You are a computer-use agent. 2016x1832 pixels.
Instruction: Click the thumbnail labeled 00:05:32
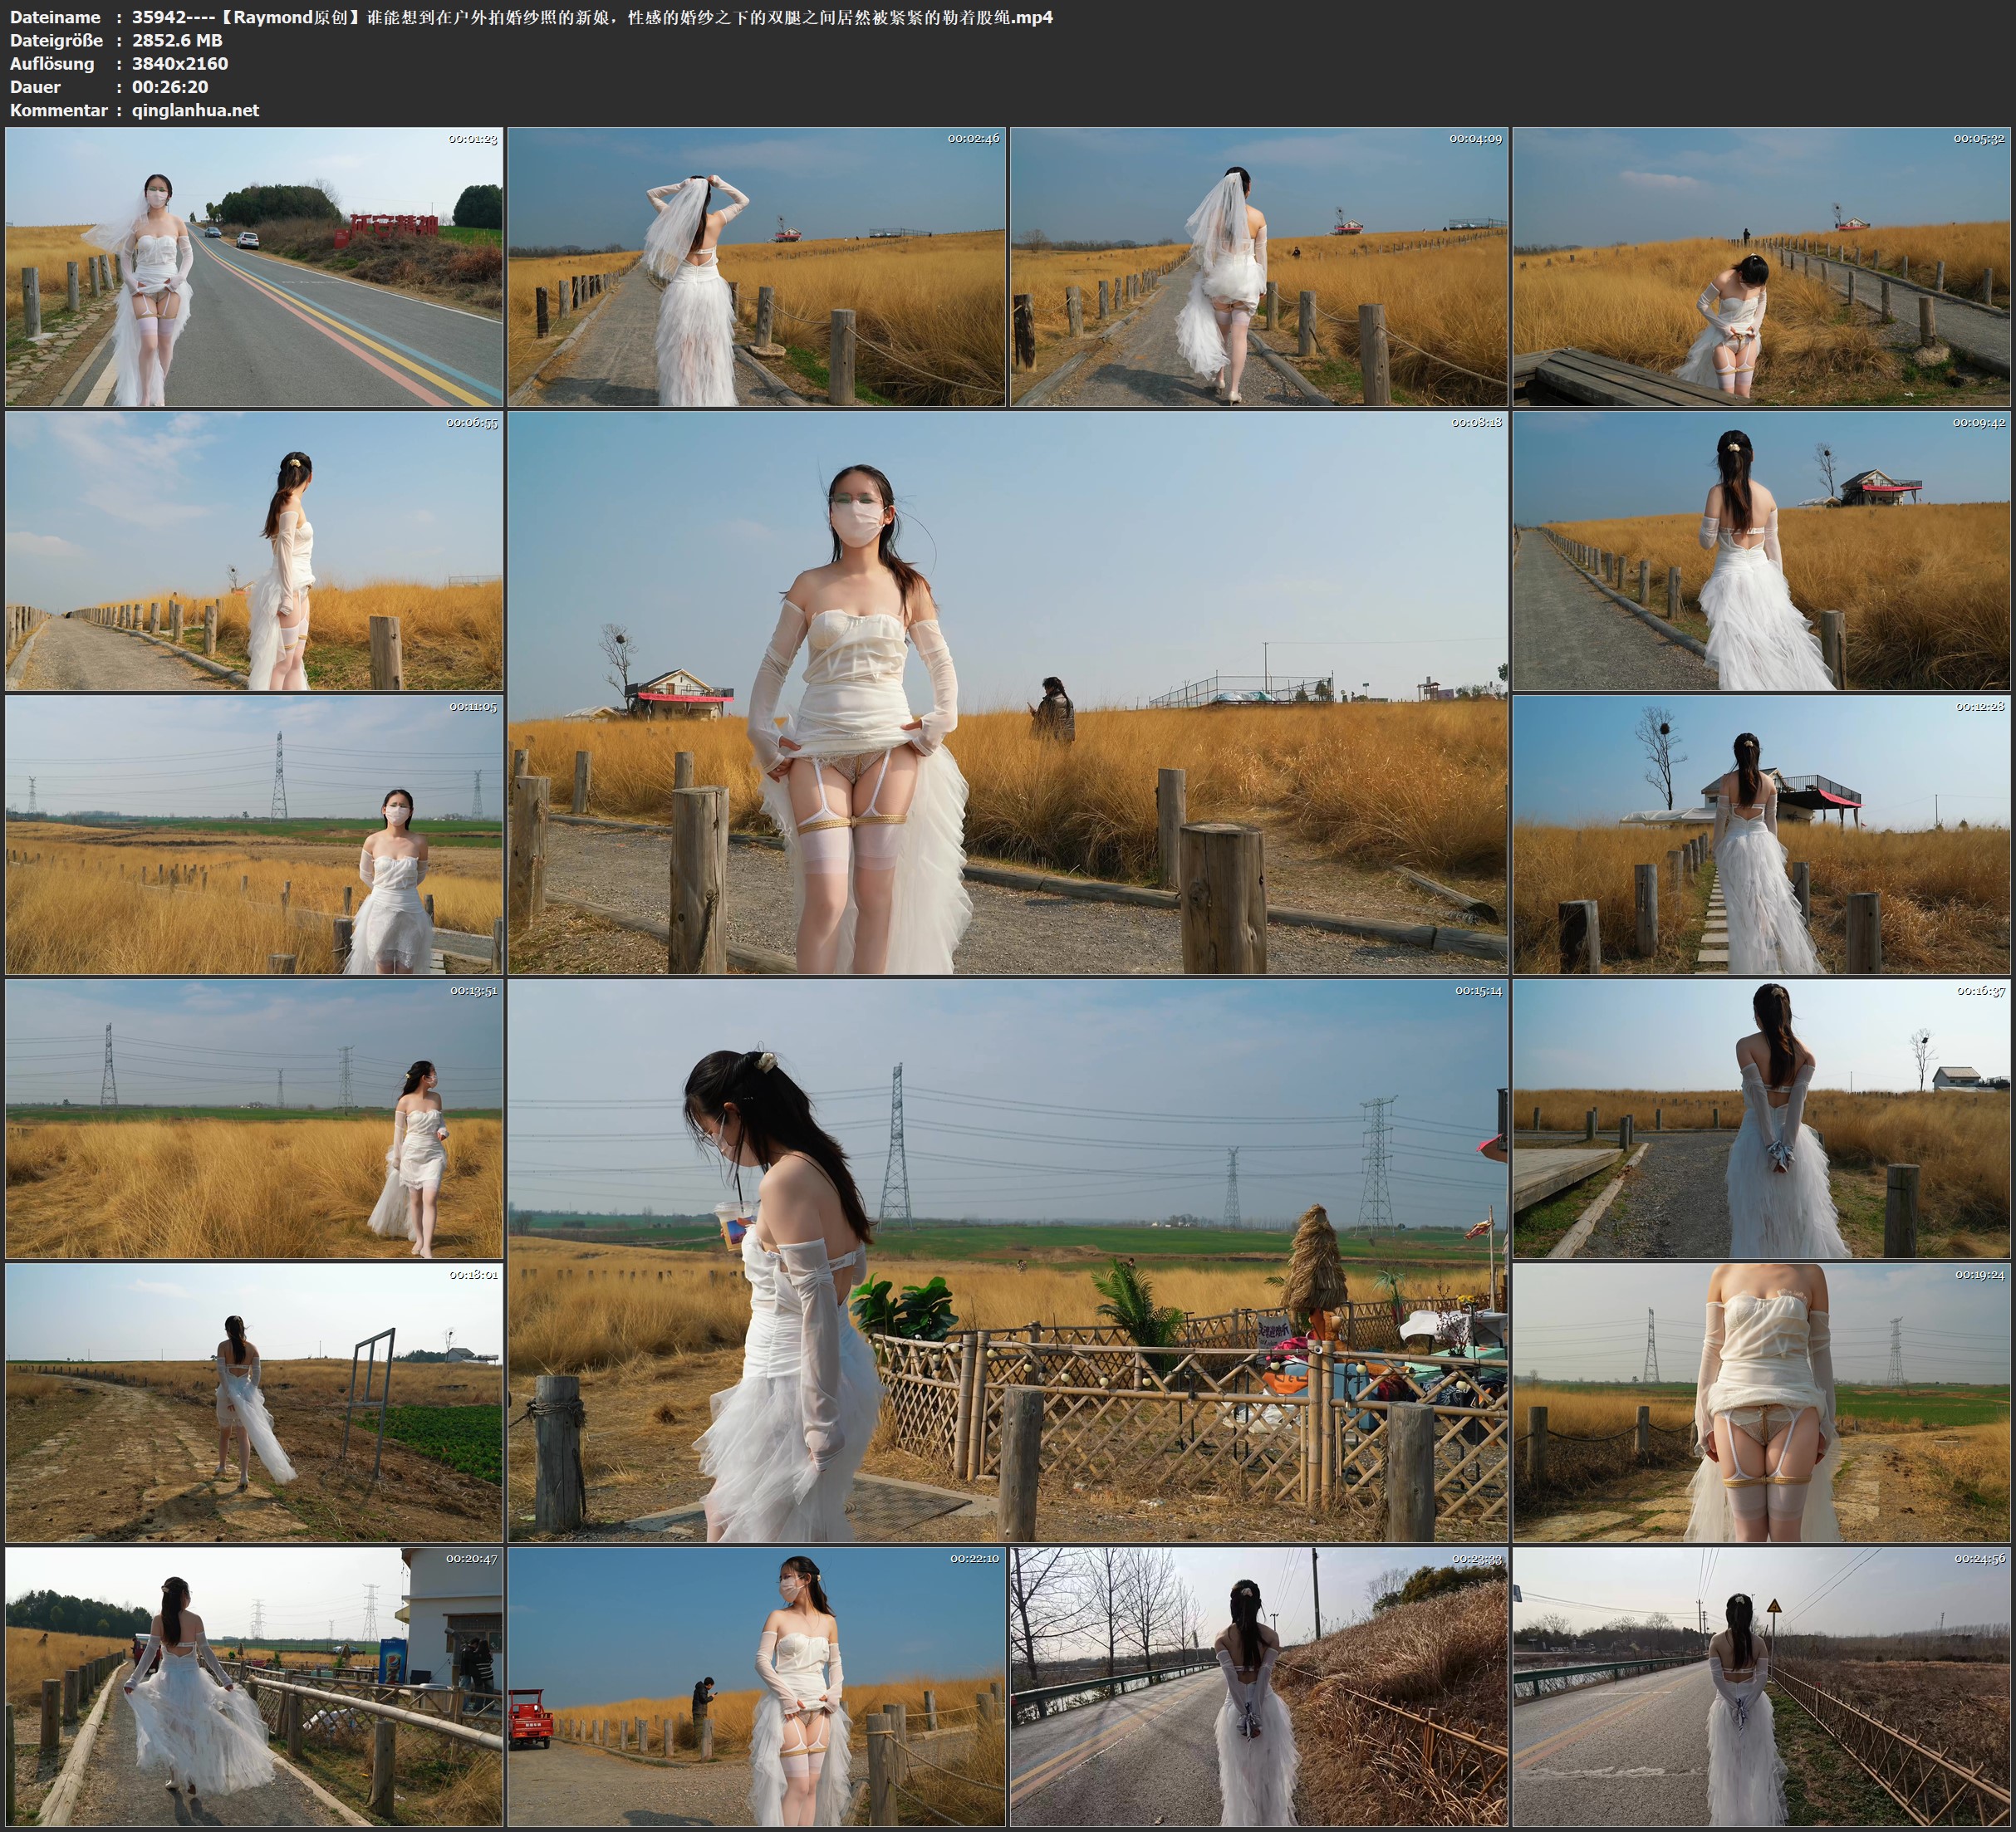tap(1762, 266)
